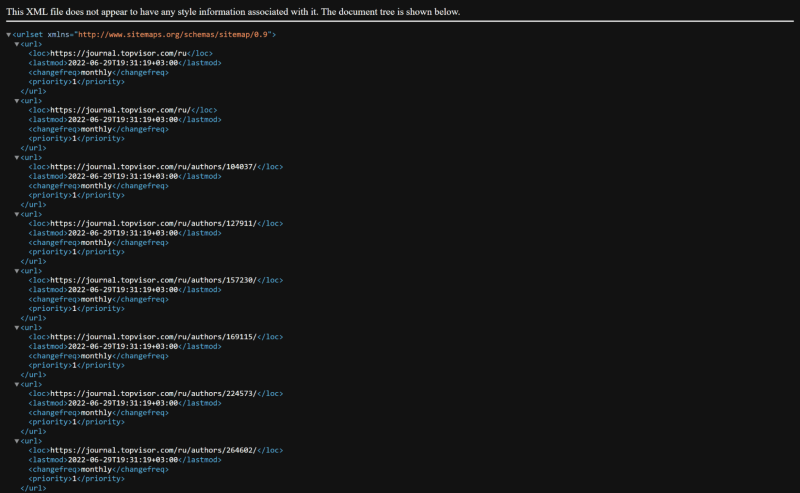
Task: Click the loc URL ending in authors/127911/
Action: click(x=154, y=223)
